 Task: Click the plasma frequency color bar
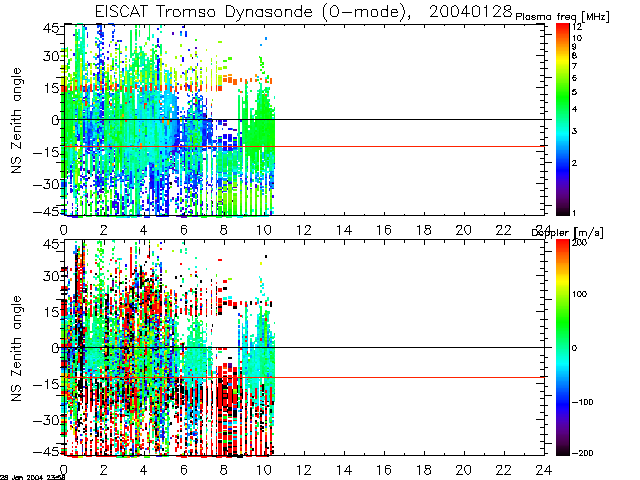point(562,119)
